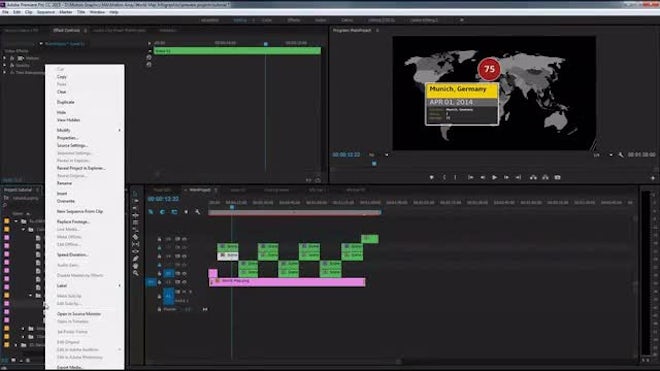Click the Program monitor current timecode

point(346,155)
